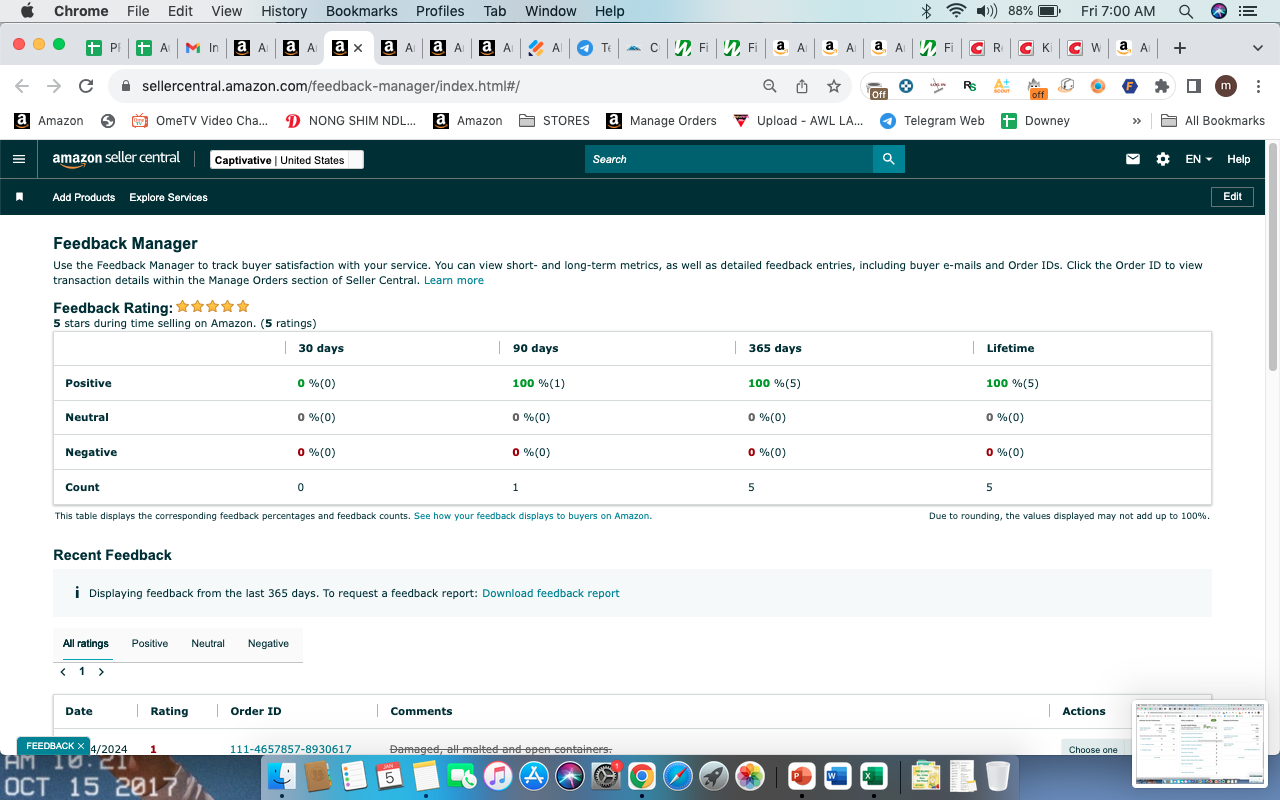Click the share icon in the address bar

coord(802,86)
